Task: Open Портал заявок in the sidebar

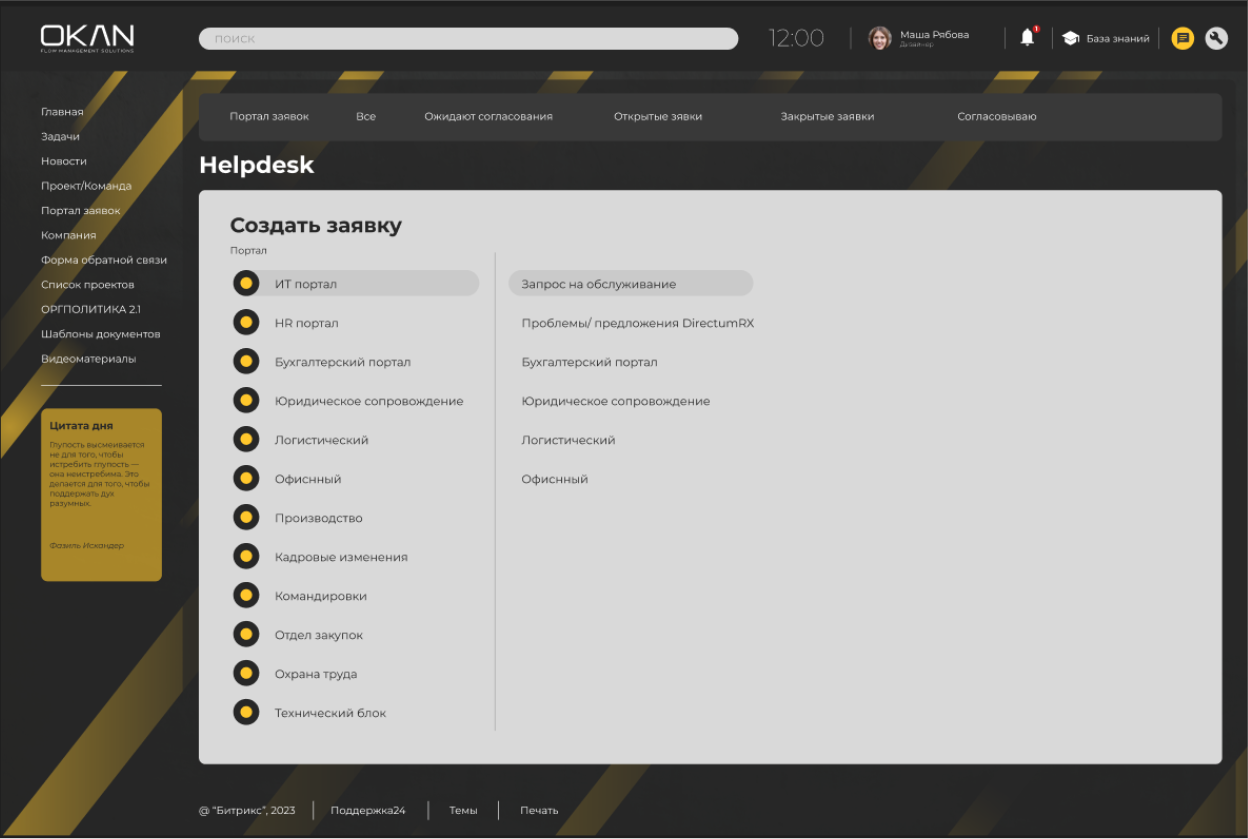Action: click(81, 211)
